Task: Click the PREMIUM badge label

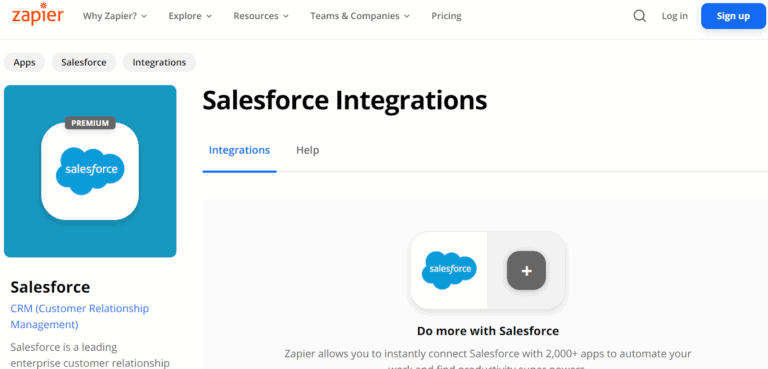Action: (x=90, y=123)
